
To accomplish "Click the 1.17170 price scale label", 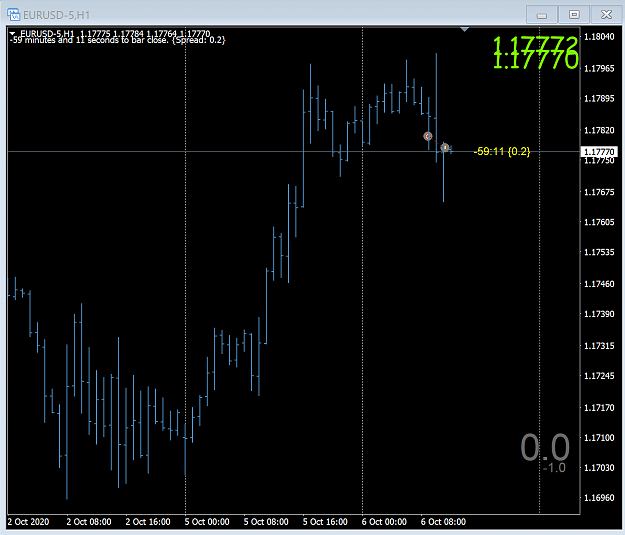I will [599, 407].
